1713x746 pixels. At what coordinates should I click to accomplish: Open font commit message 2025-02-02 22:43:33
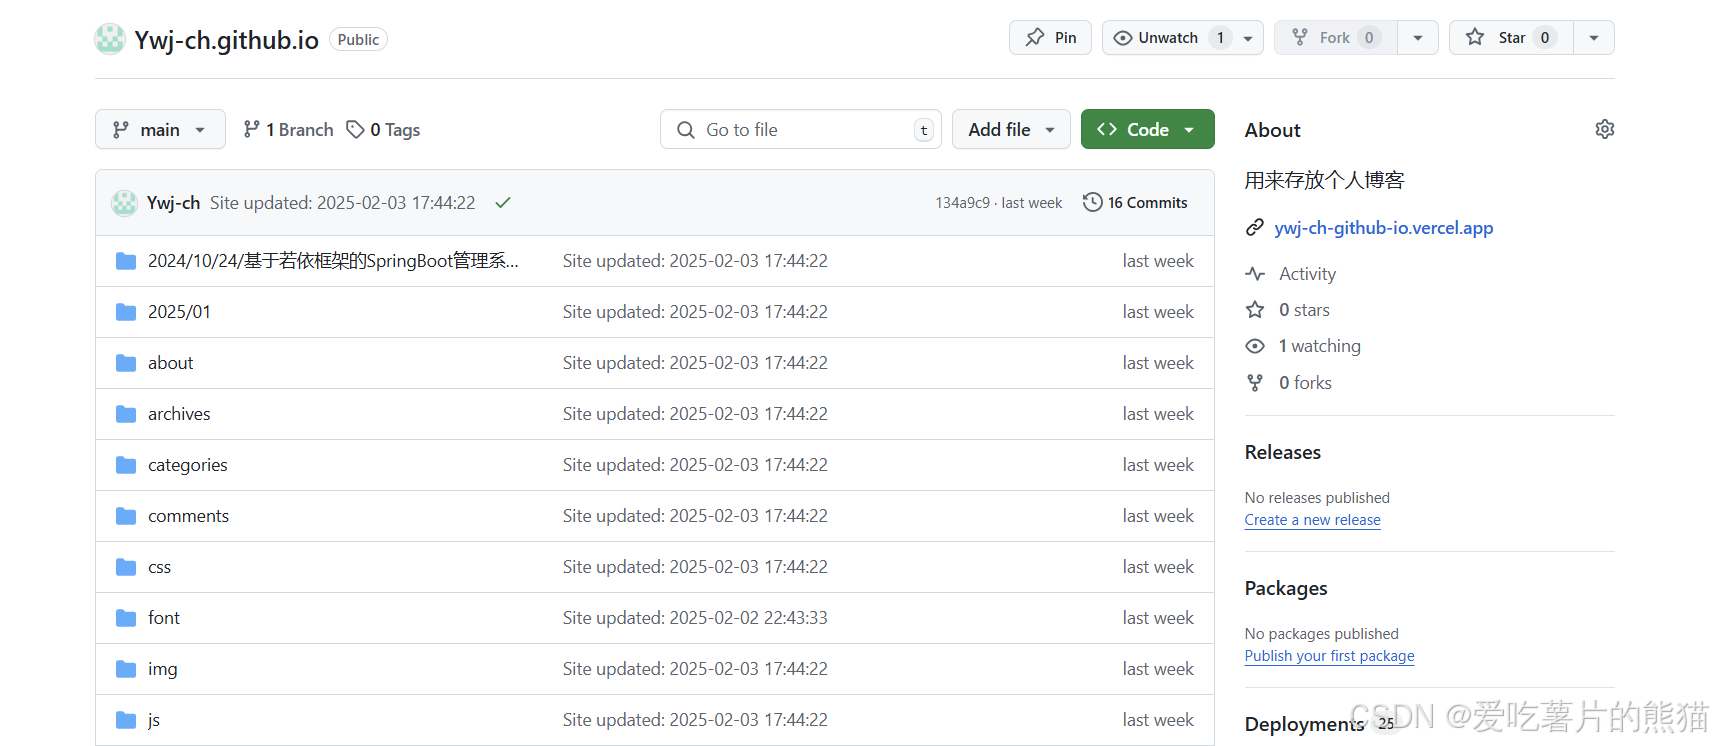click(x=695, y=618)
